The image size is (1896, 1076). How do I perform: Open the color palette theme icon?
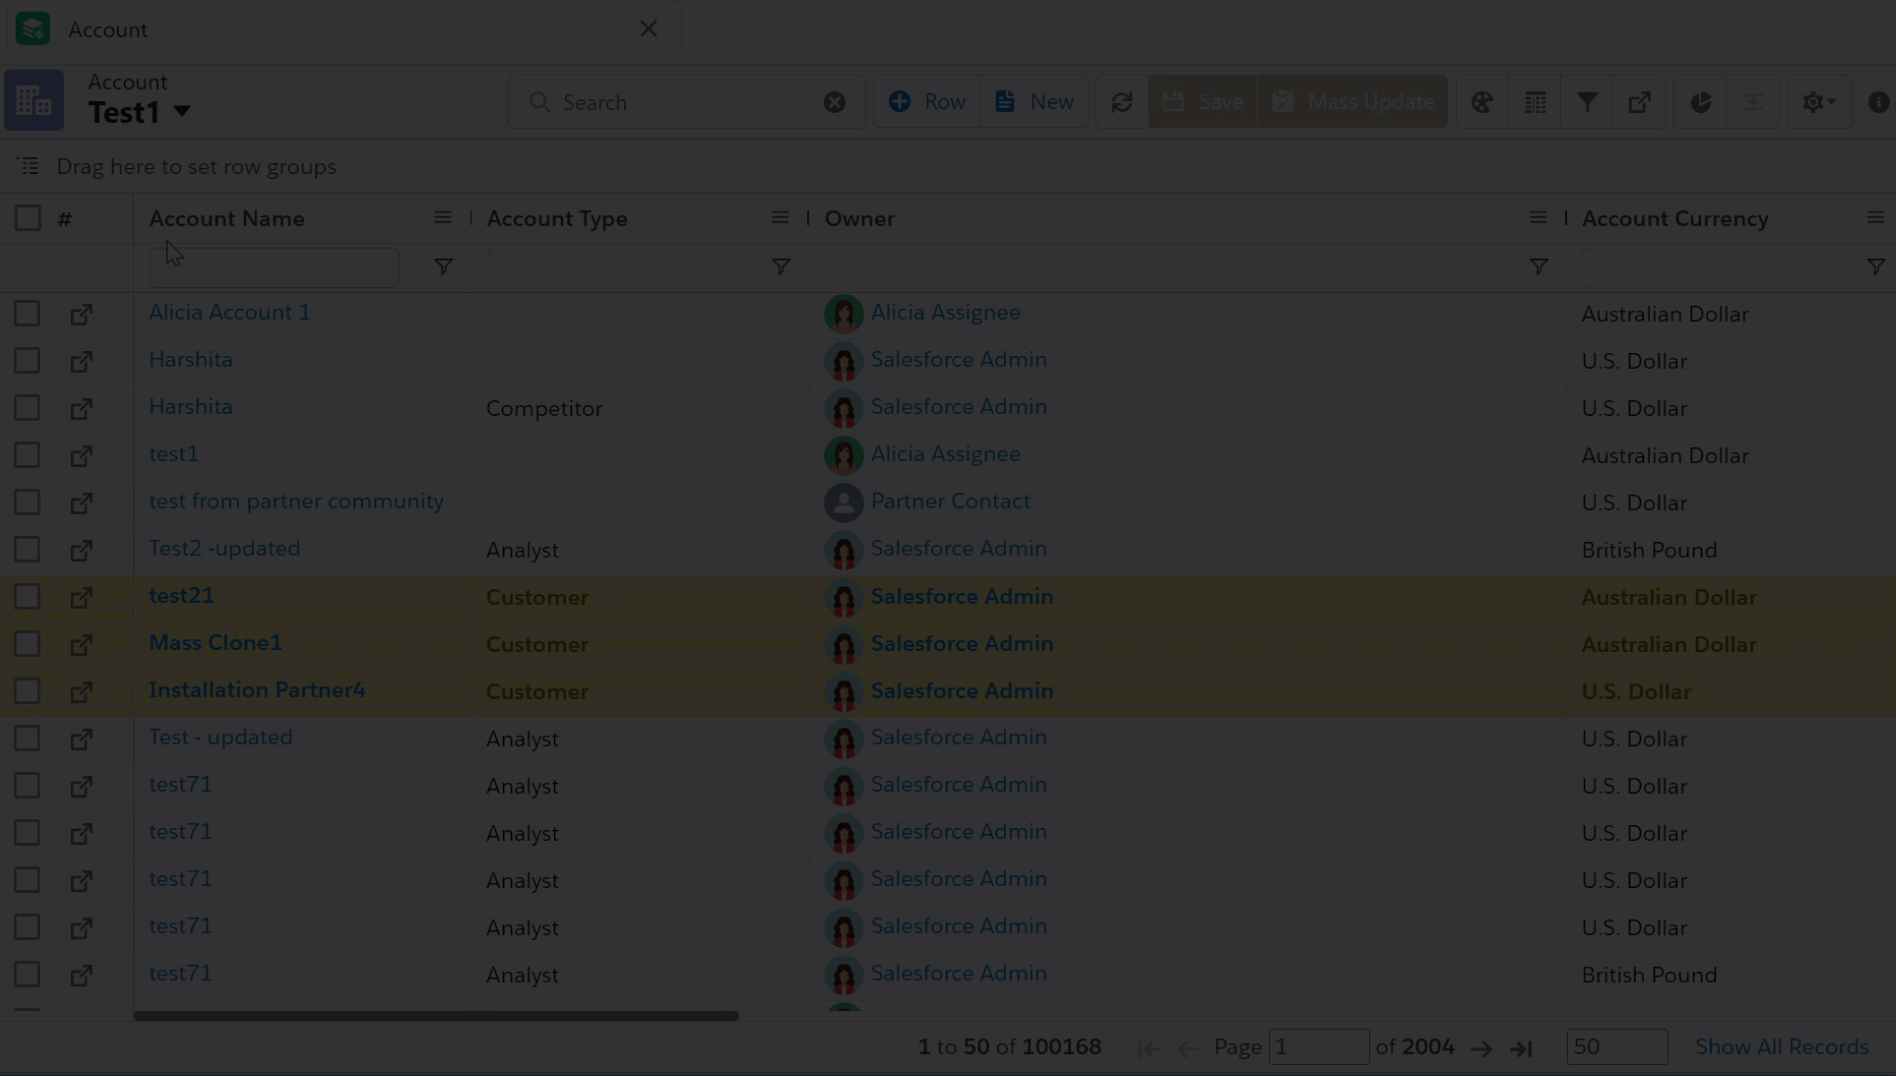(x=1482, y=102)
